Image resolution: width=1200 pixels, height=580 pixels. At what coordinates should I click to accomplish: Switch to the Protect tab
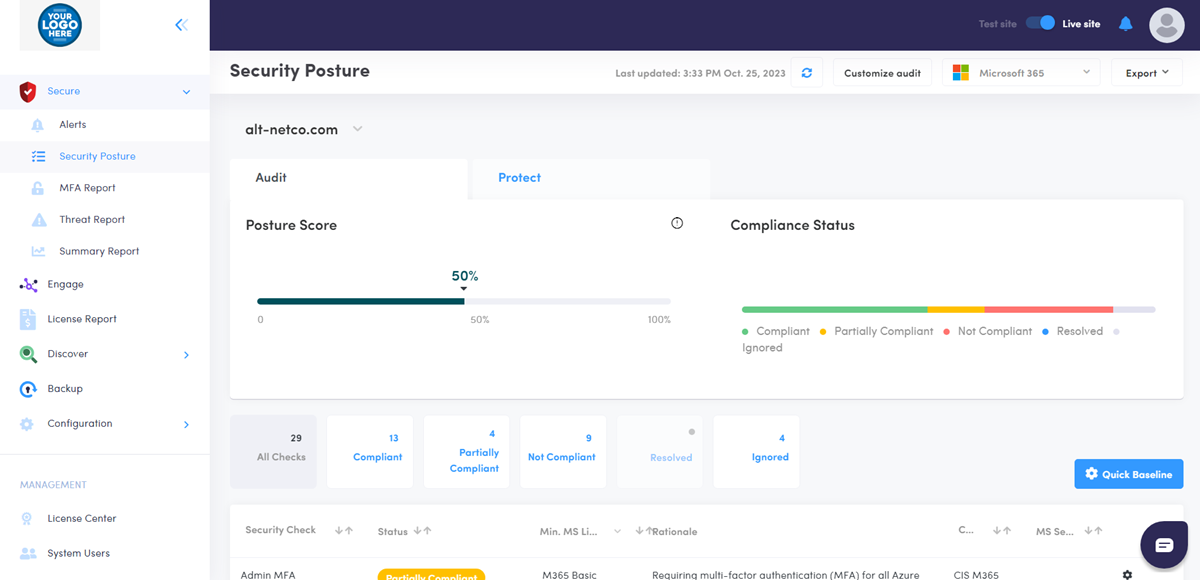(519, 178)
